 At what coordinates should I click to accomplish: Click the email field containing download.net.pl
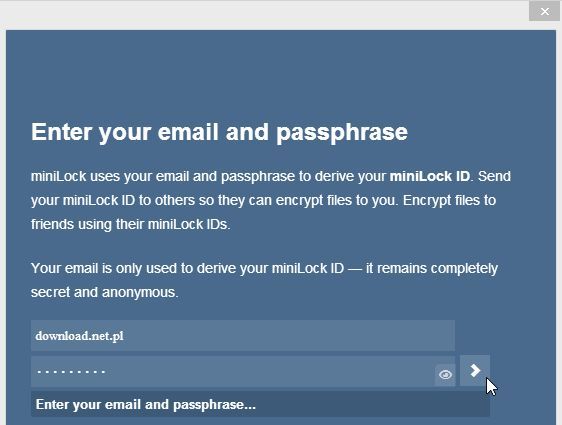tap(243, 336)
